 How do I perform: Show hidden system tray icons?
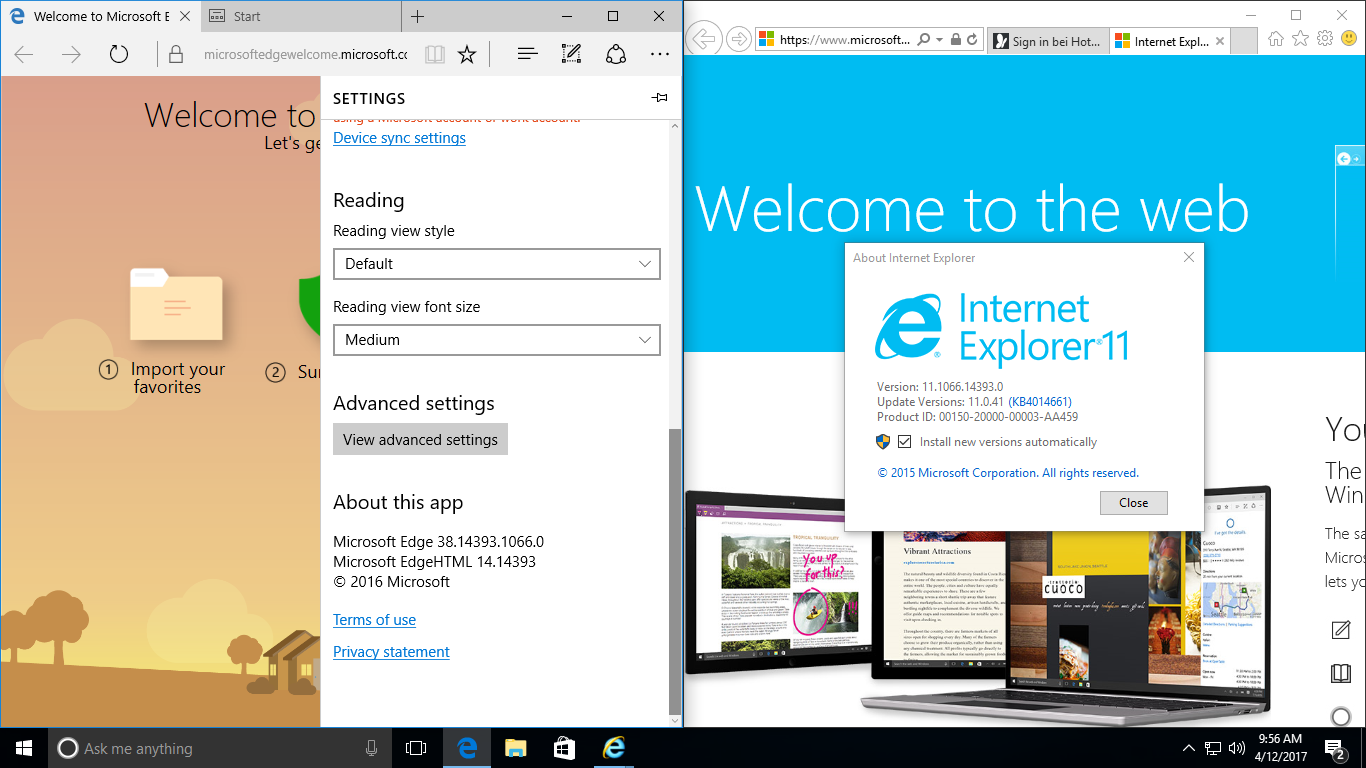1188,748
